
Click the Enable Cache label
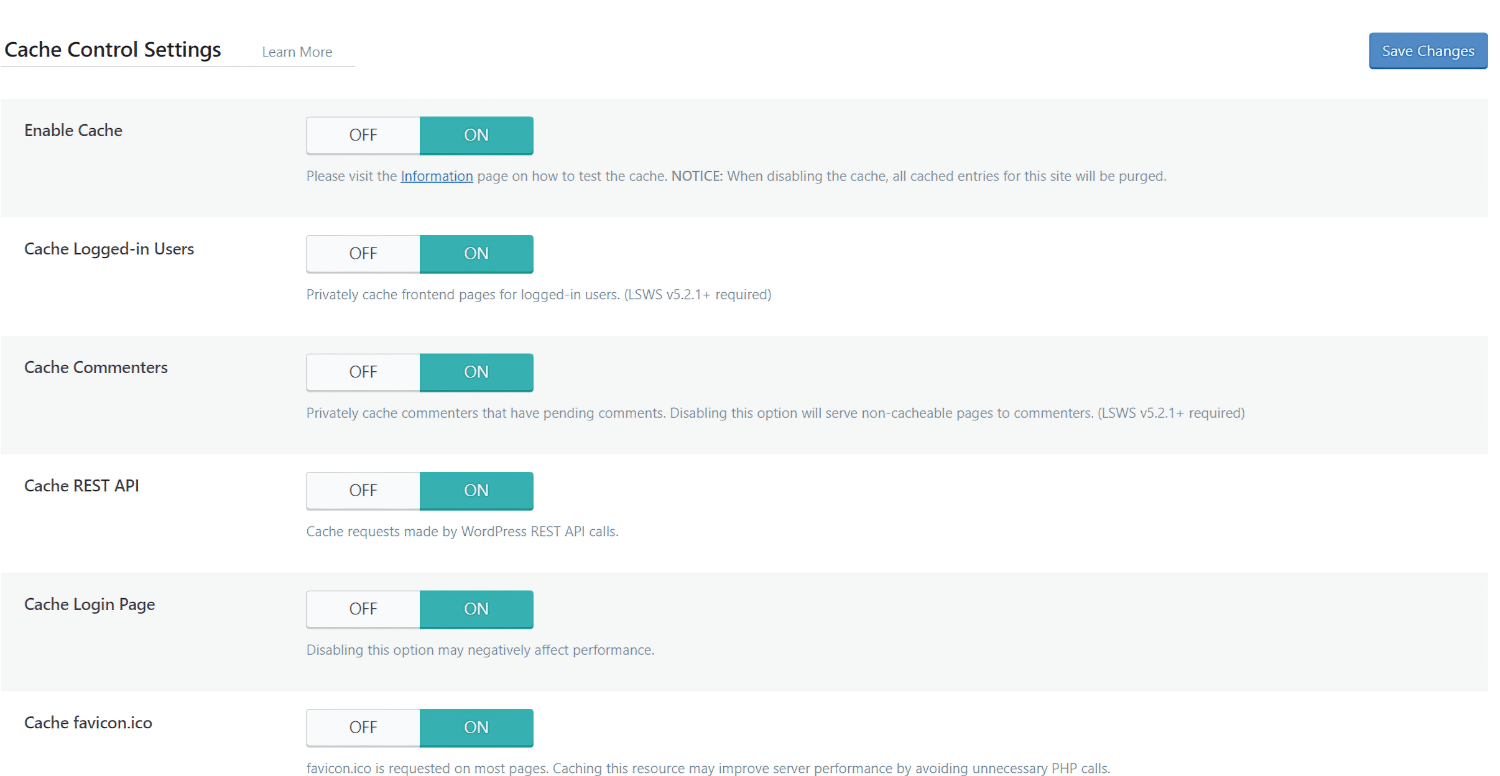pyautogui.click(x=73, y=130)
